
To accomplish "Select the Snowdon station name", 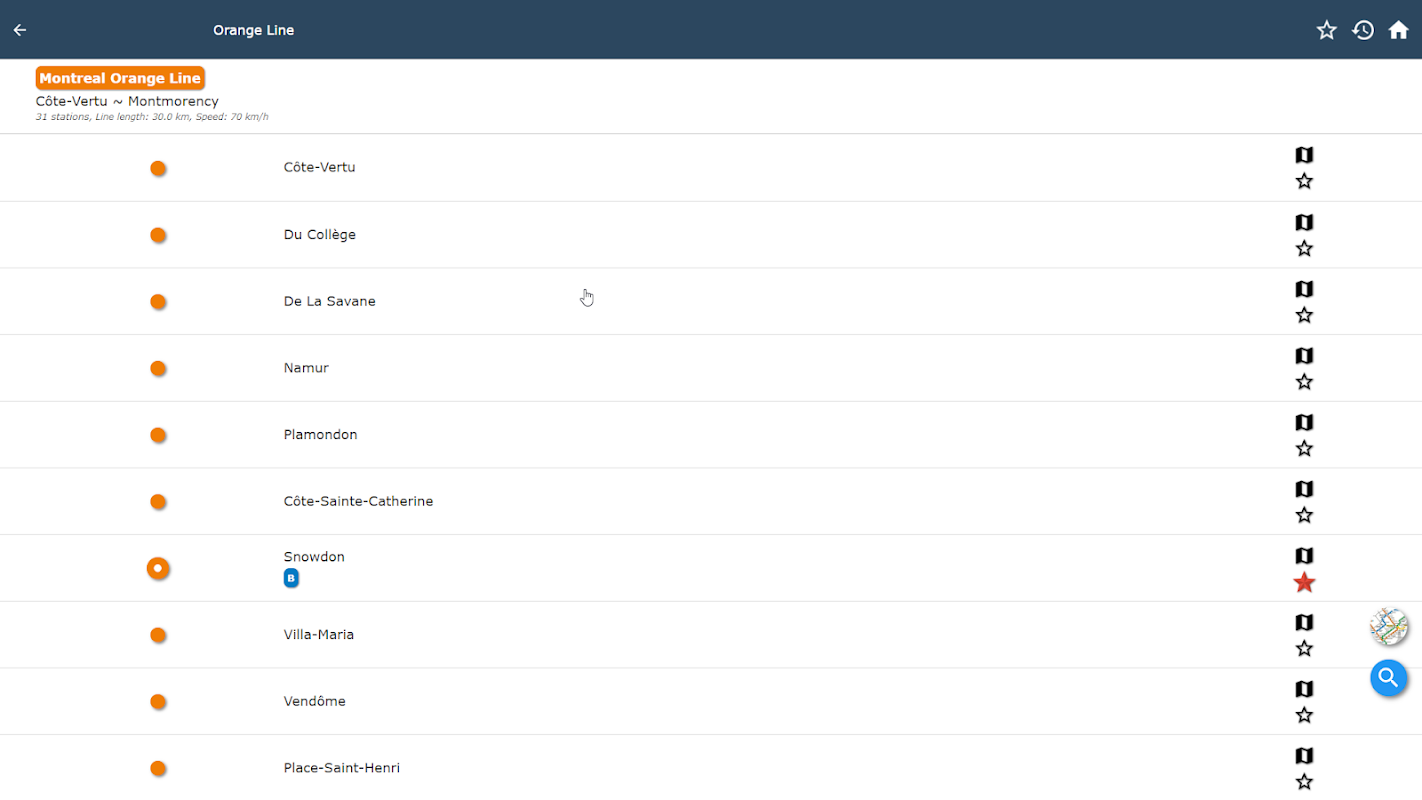I will 314,557.
